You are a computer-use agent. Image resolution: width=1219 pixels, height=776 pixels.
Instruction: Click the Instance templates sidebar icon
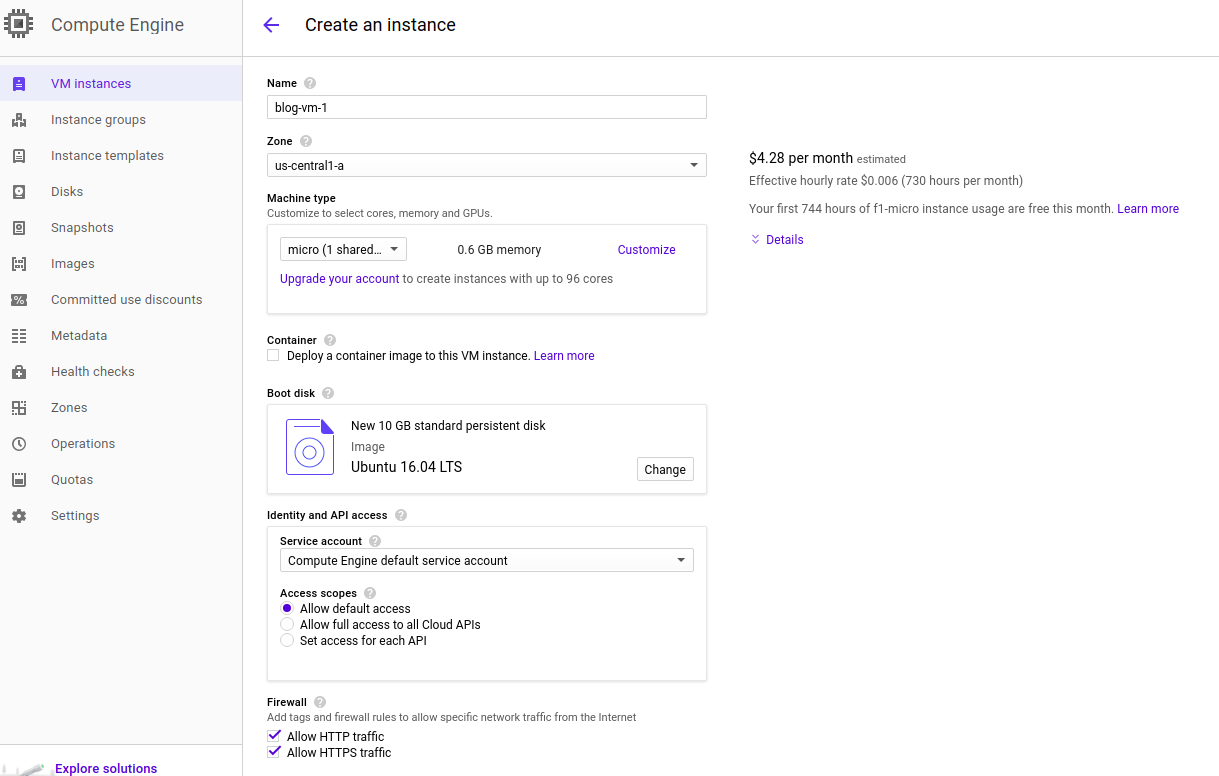[x=19, y=156]
